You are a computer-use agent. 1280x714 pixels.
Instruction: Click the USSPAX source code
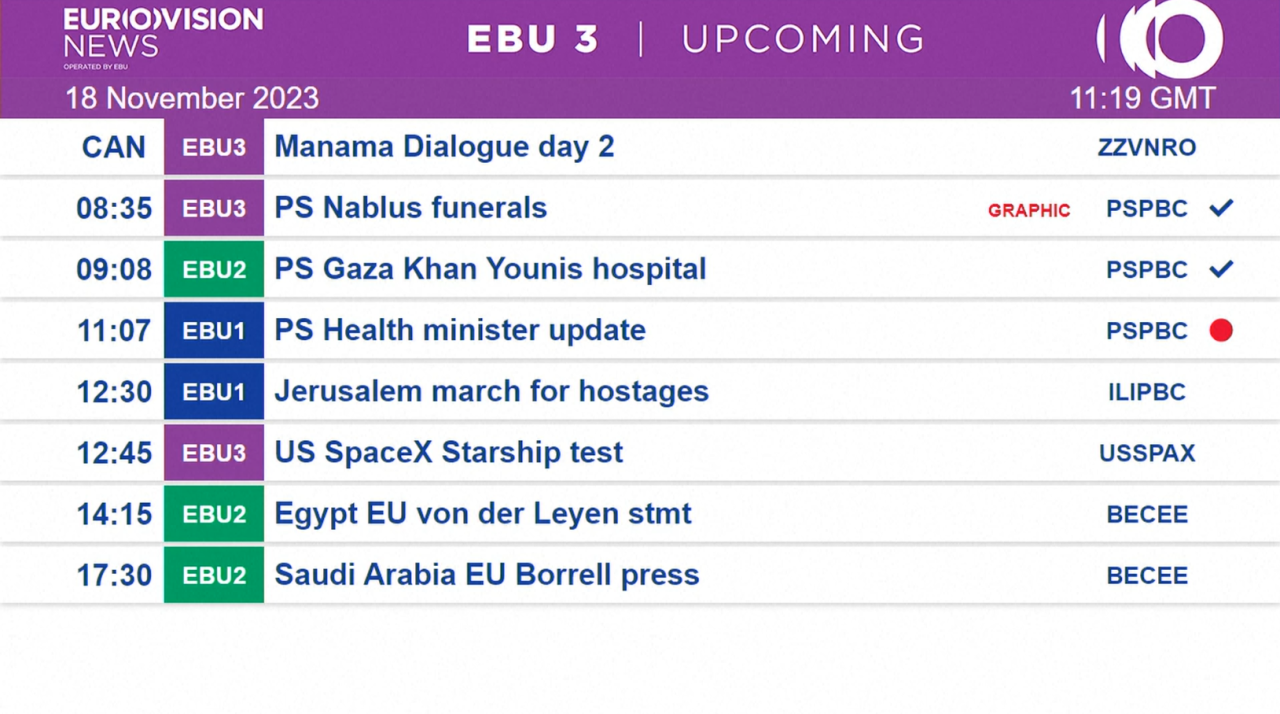pyautogui.click(x=1147, y=453)
